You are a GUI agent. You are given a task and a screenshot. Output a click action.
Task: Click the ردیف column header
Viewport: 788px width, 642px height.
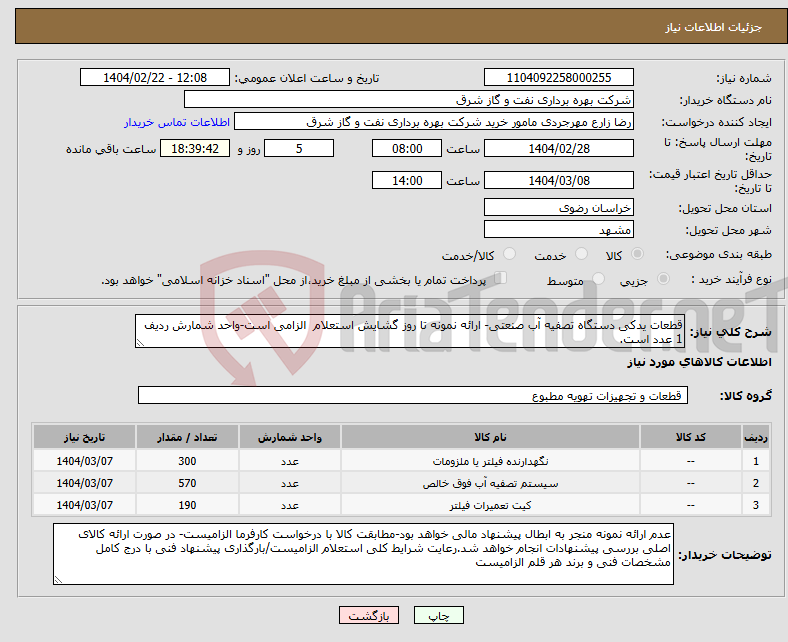[x=756, y=437]
